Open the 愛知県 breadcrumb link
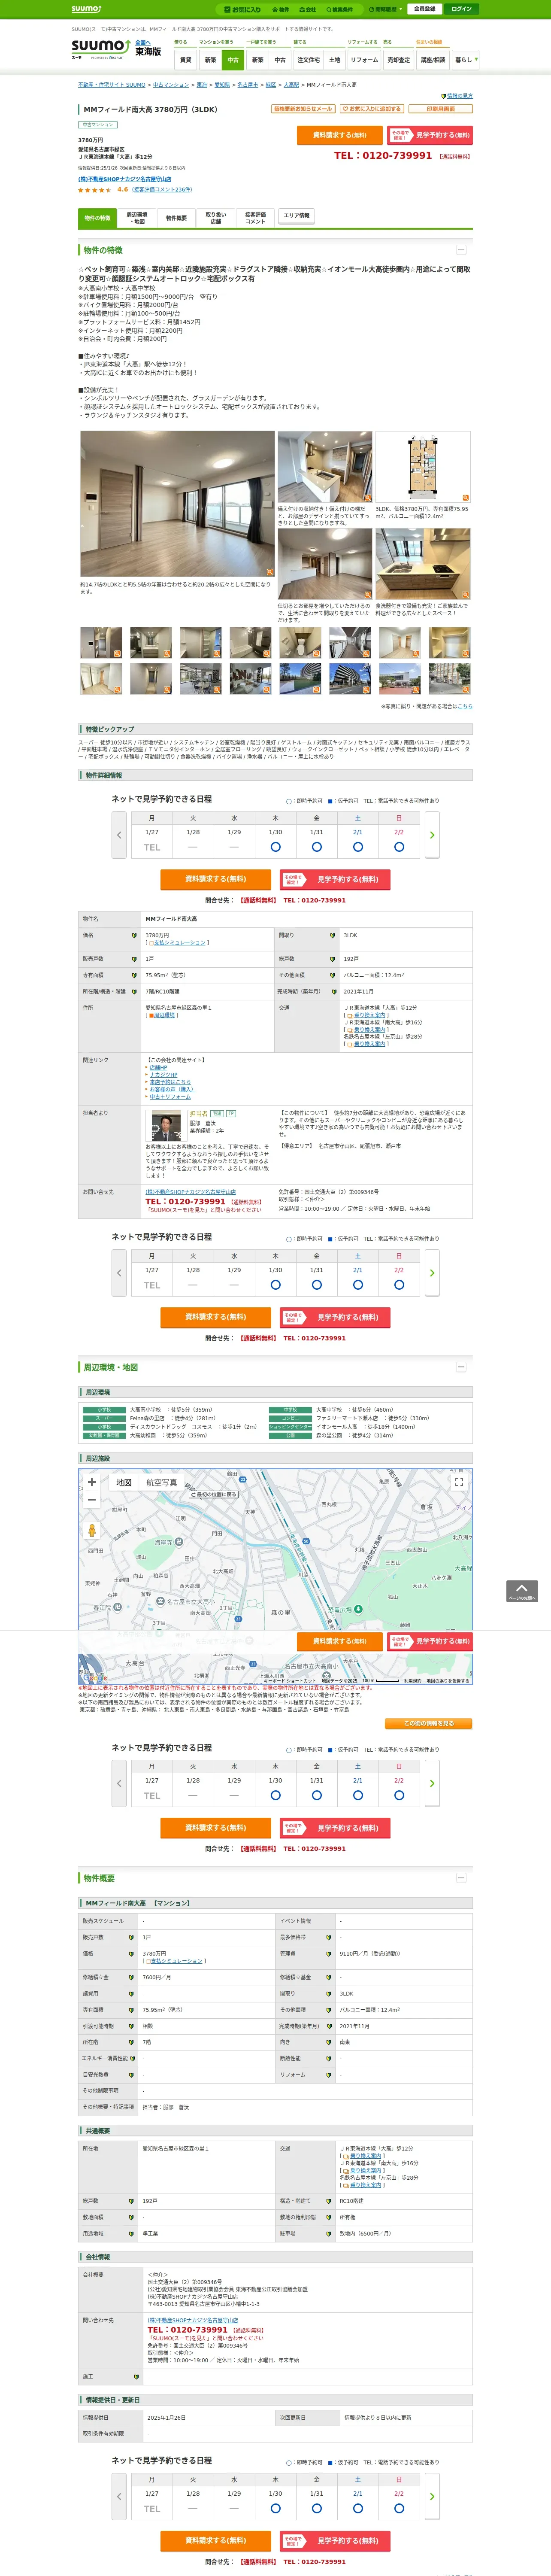This screenshot has height=2576, width=551. (222, 85)
